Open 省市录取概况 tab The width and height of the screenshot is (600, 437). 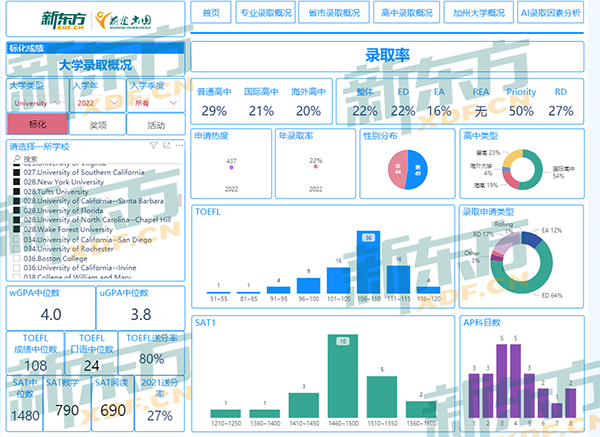pos(334,13)
